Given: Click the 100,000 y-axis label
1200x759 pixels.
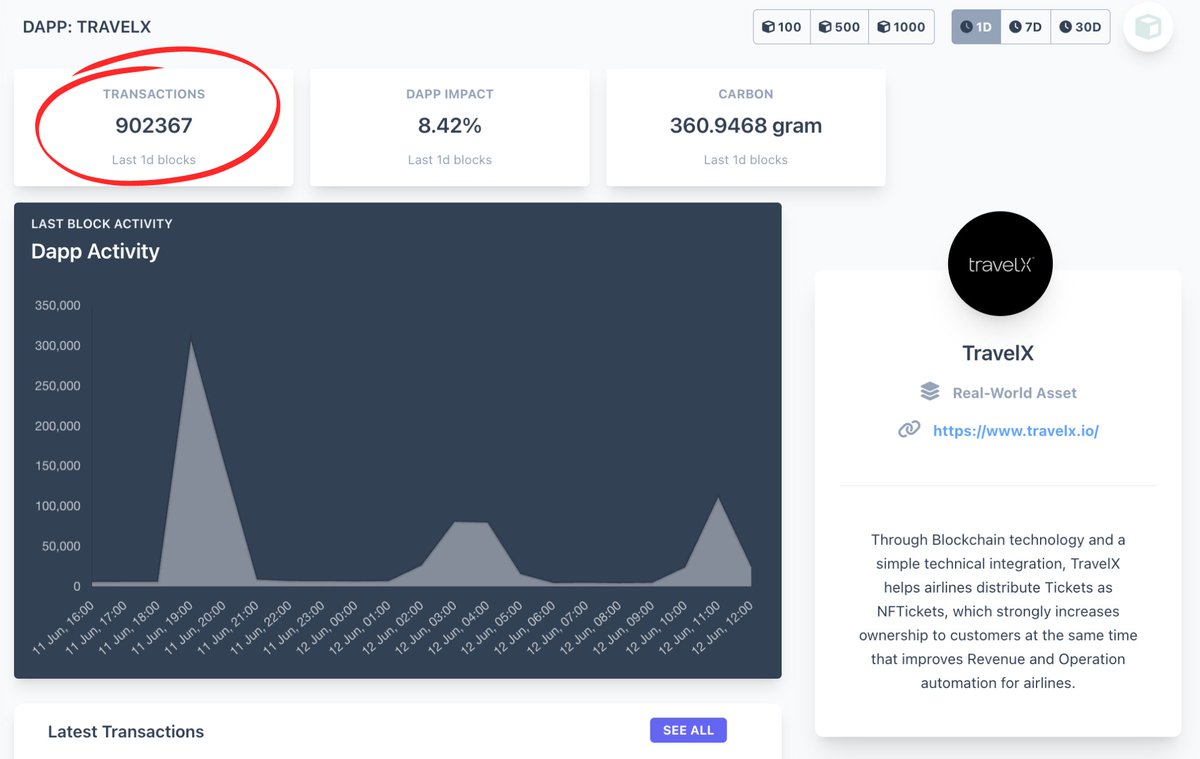Looking at the screenshot, I should (x=57, y=506).
